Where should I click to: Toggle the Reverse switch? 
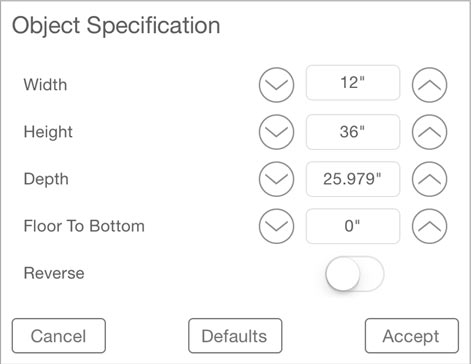point(355,274)
